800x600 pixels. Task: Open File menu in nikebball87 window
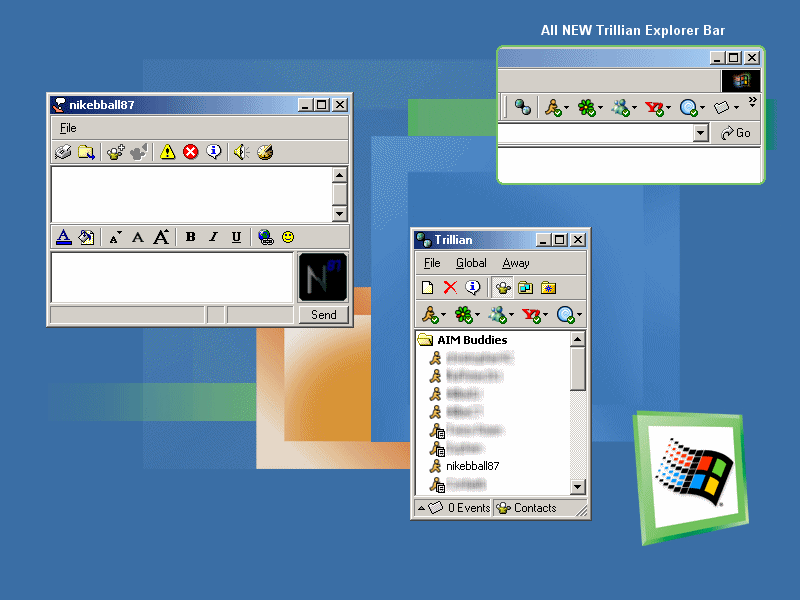[x=68, y=128]
